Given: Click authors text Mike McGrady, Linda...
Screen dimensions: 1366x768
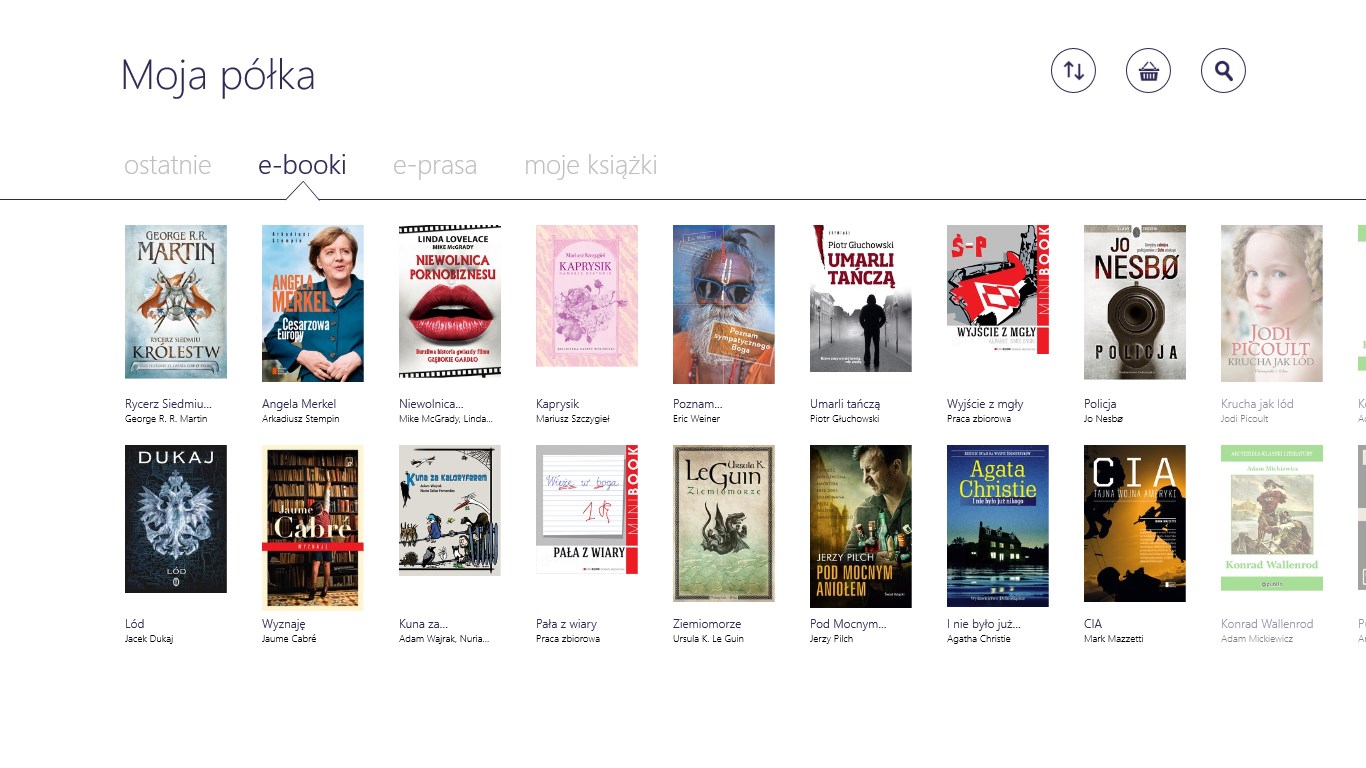Looking at the screenshot, I should coord(445,419).
